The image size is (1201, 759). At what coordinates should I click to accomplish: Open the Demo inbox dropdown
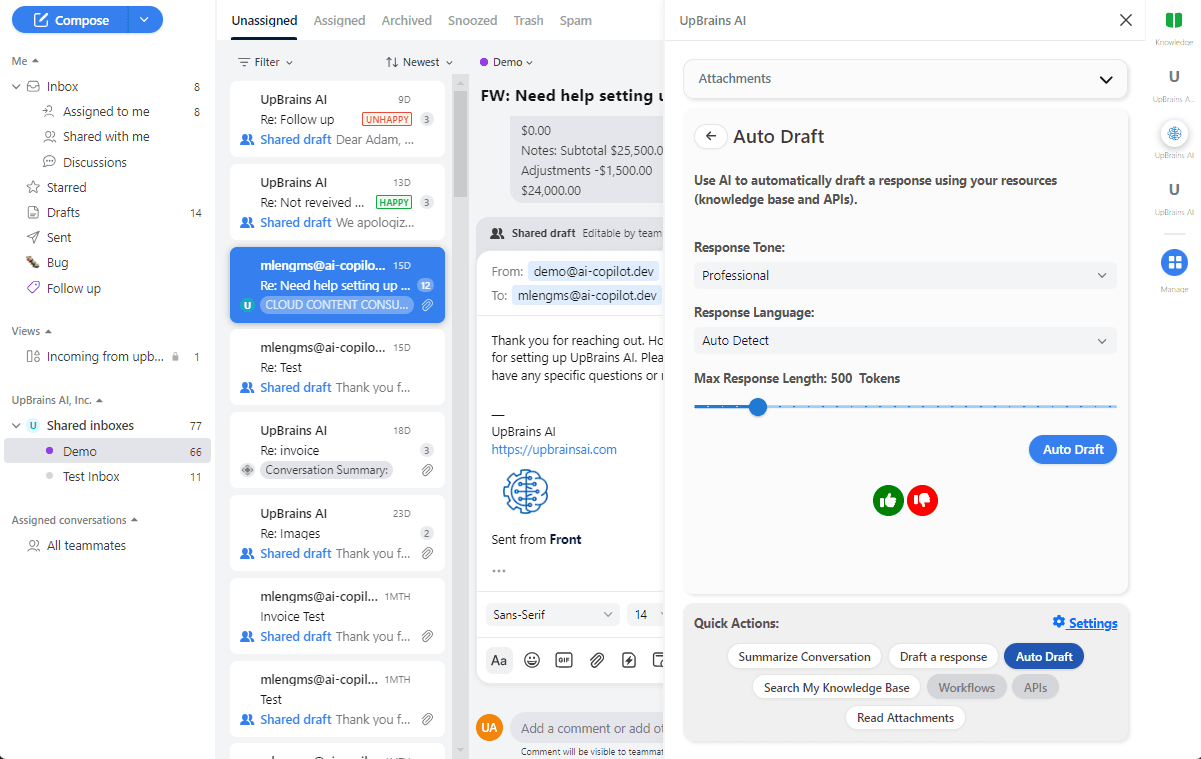pyautogui.click(x=507, y=62)
